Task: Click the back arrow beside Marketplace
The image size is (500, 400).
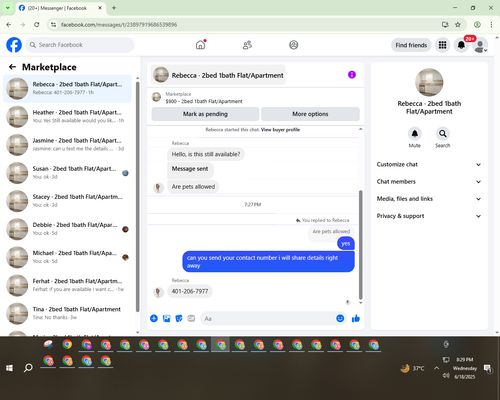Action: 12,67
